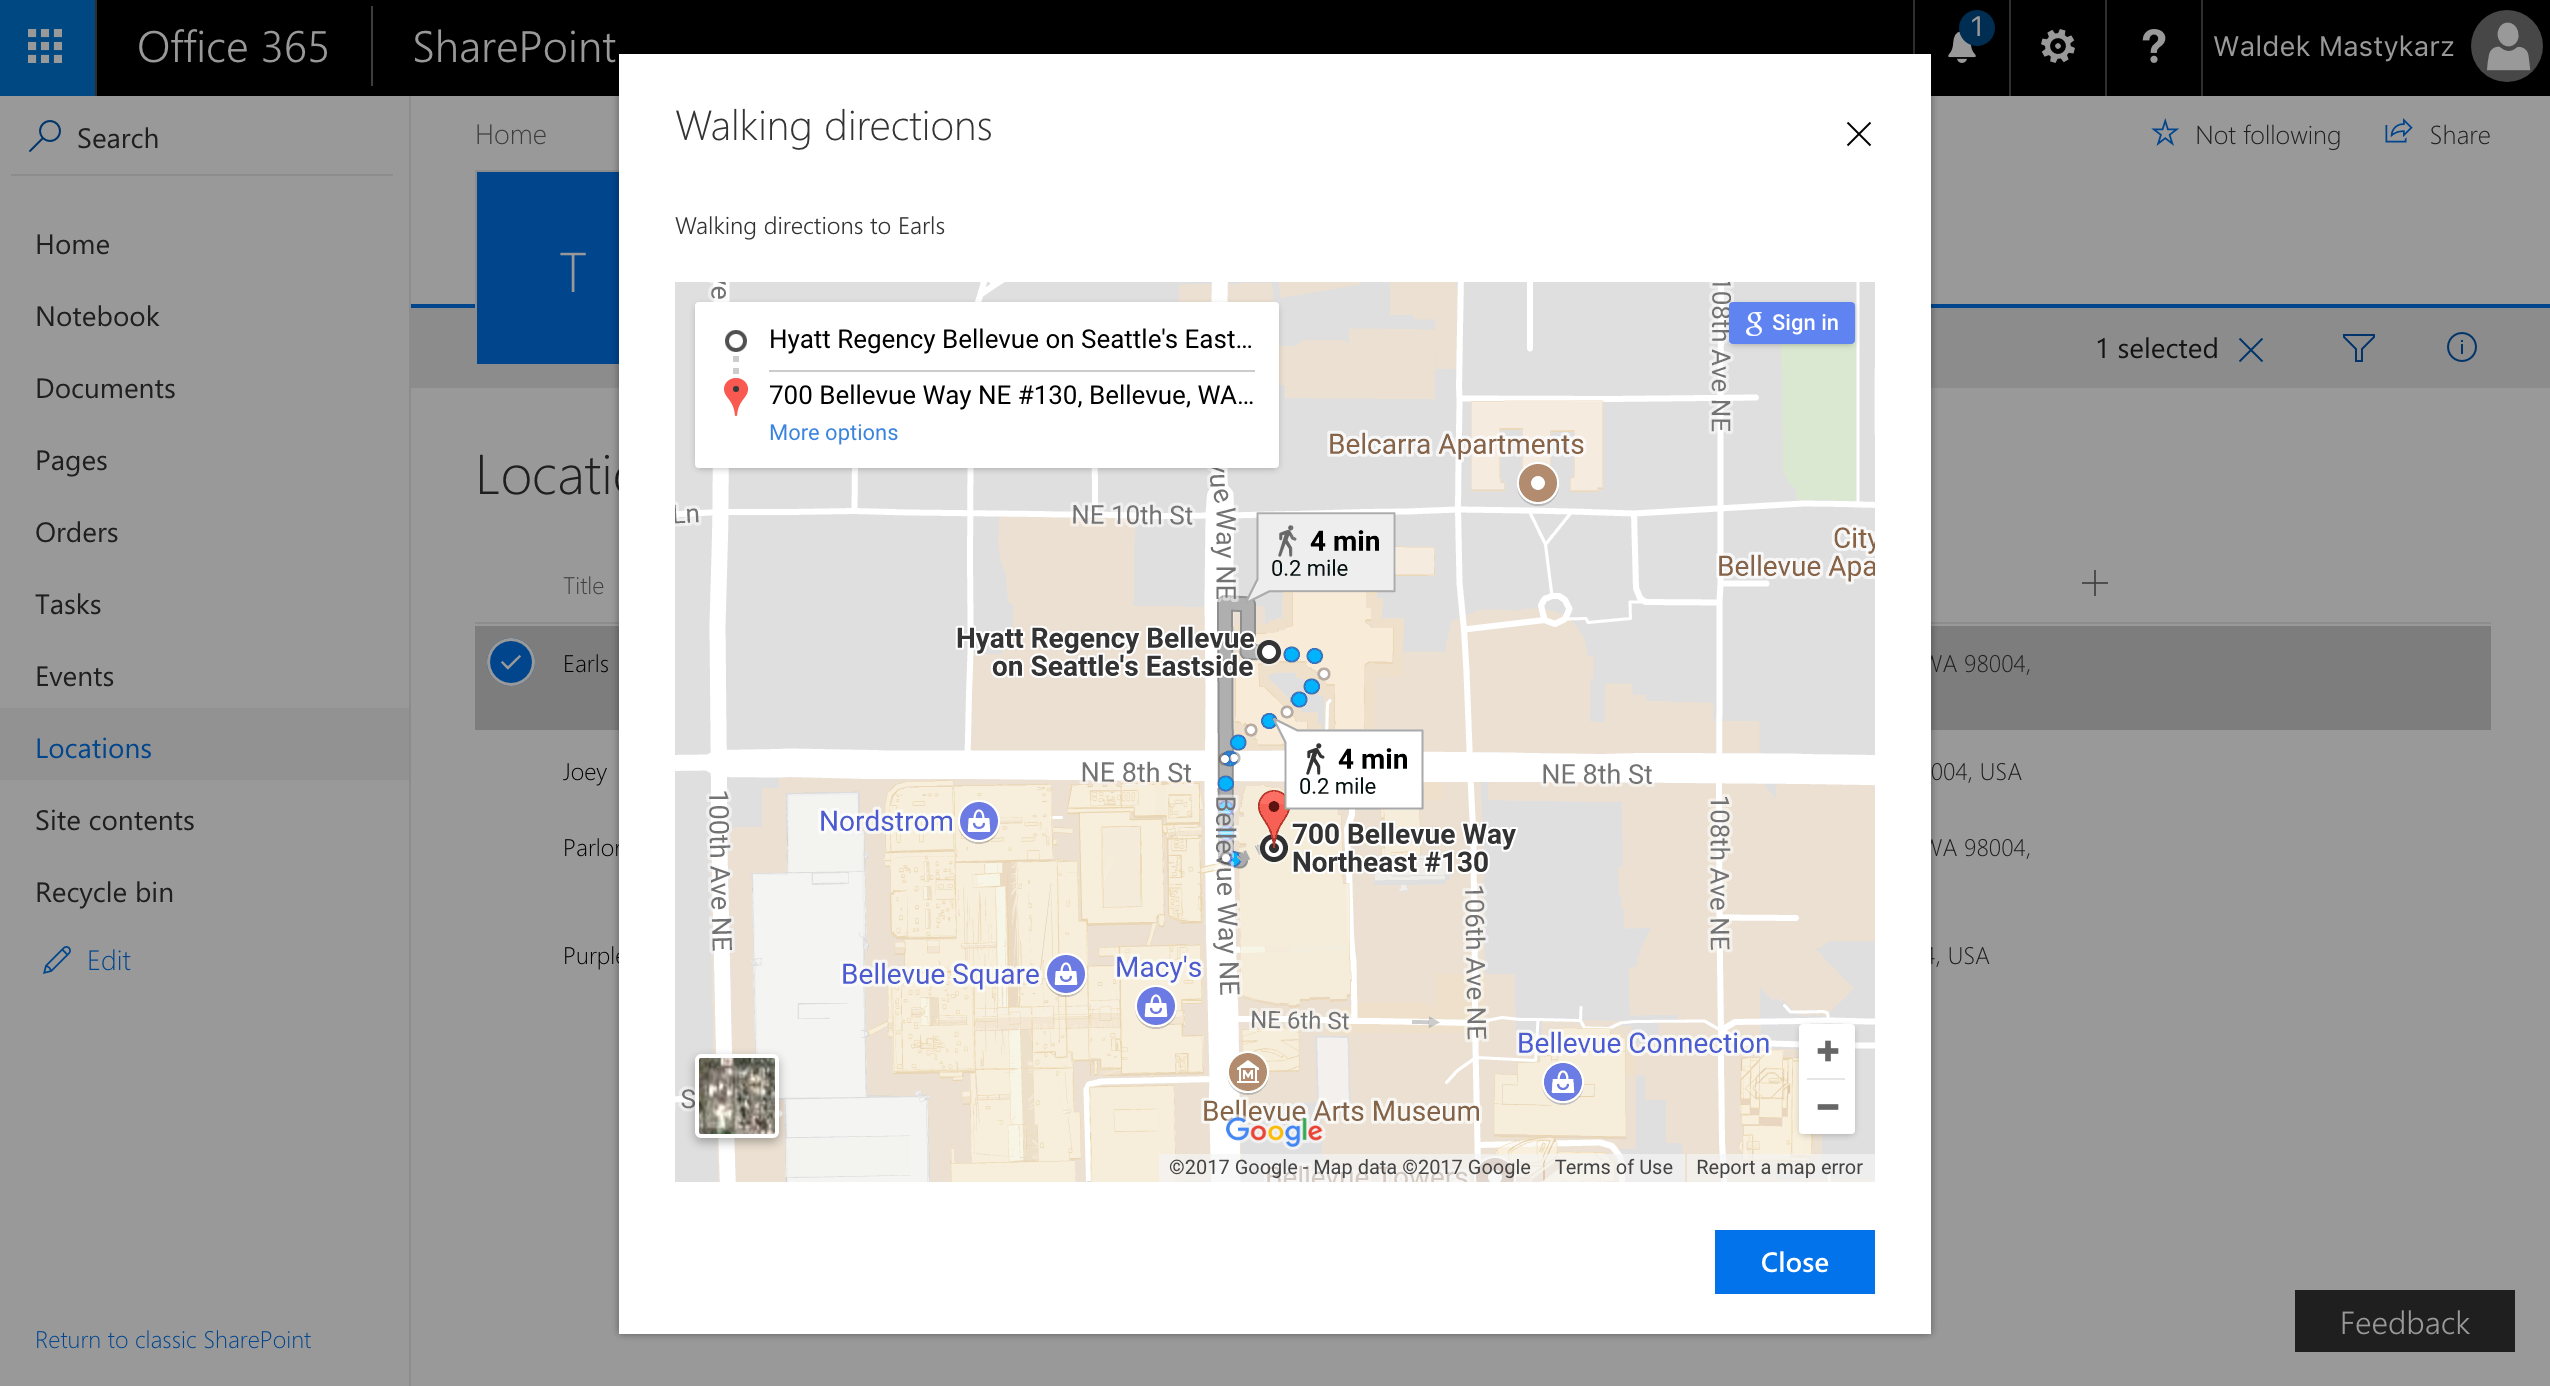Go to Site contents navigation item

115,820
